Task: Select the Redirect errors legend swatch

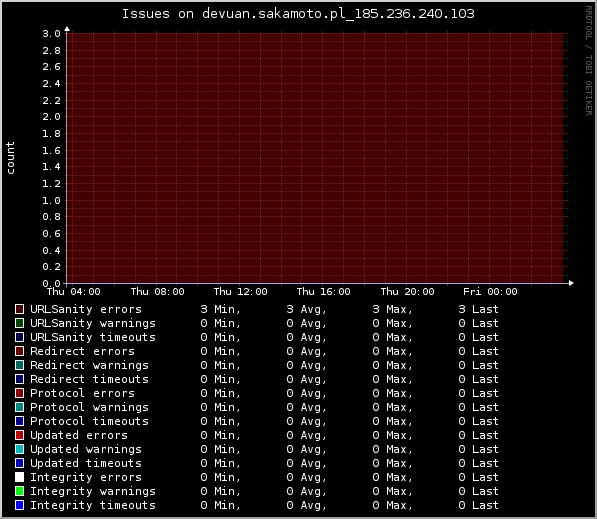Action: [19, 351]
